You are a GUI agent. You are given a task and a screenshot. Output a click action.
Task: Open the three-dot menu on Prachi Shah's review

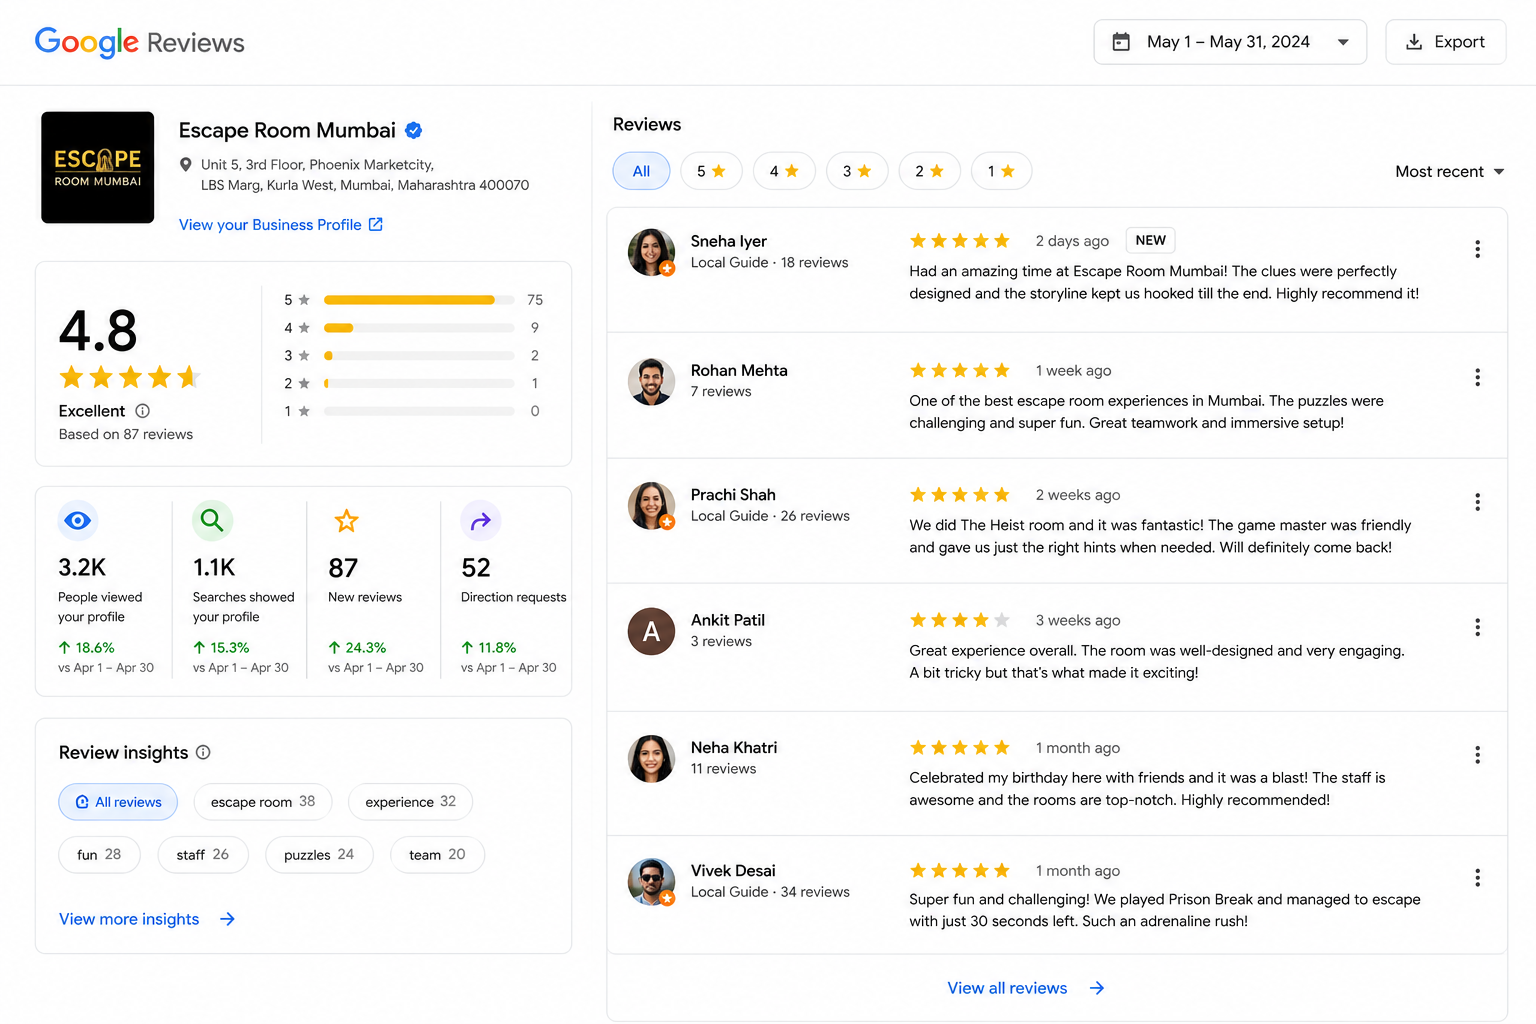pyautogui.click(x=1477, y=502)
